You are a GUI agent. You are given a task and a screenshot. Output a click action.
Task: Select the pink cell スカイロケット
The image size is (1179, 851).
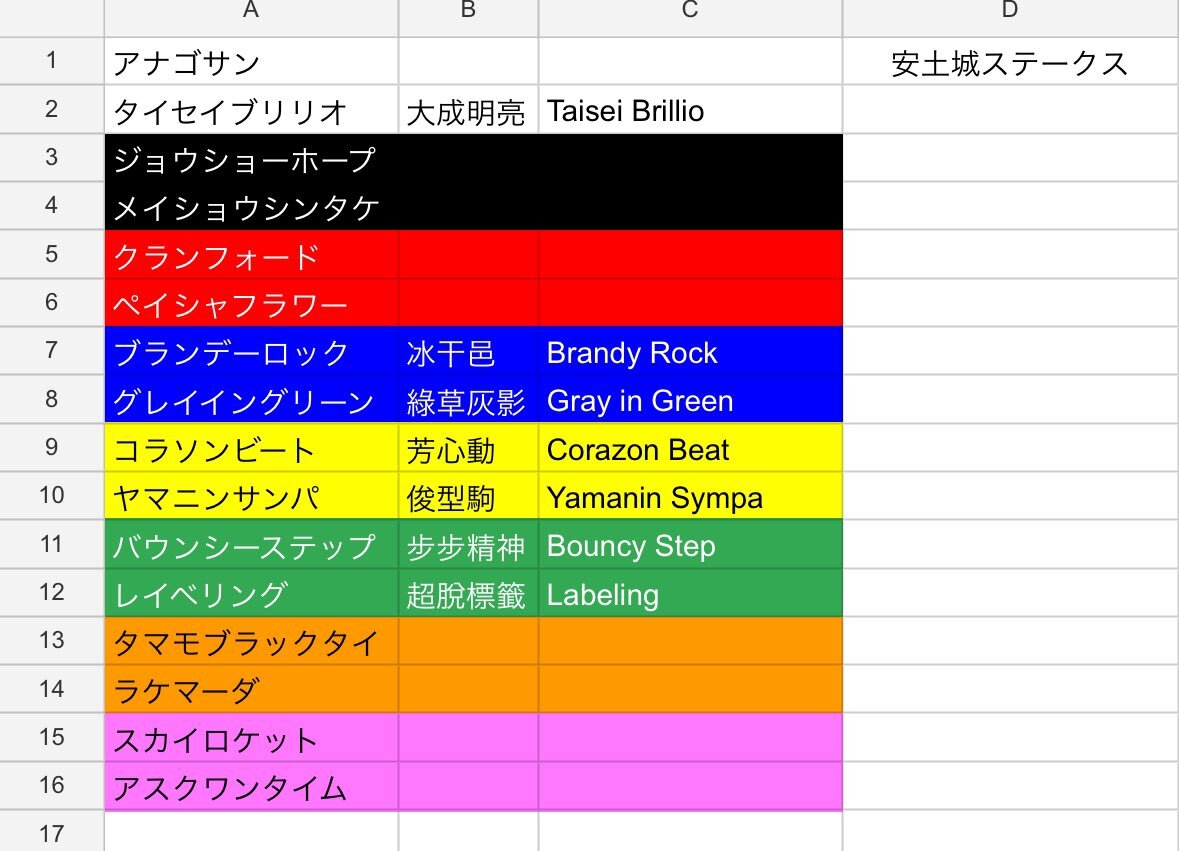251,738
